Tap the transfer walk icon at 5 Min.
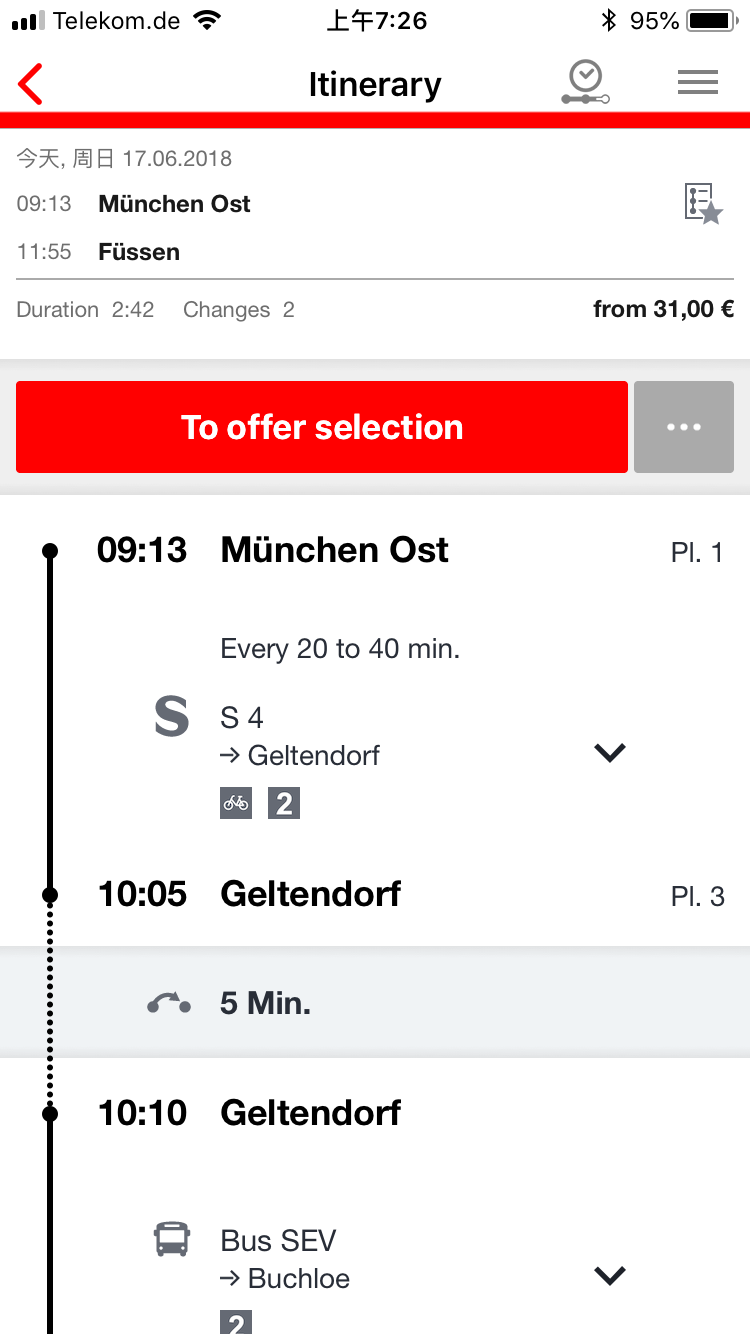The height and width of the screenshot is (1334, 750). (x=169, y=1003)
